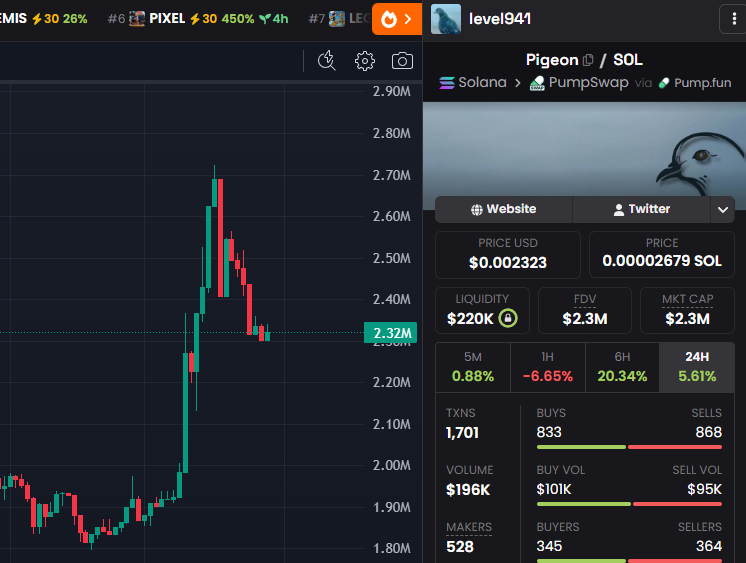746x563 pixels.
Task: Click PIXEL 450% gain figure
Action: pos(238,19)
